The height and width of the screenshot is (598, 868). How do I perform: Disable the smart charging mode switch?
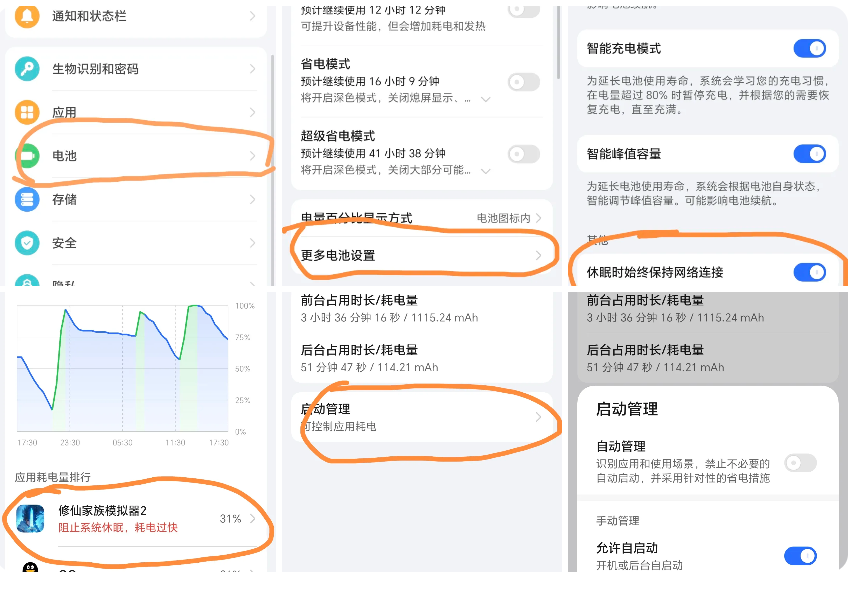pos(809,48)
